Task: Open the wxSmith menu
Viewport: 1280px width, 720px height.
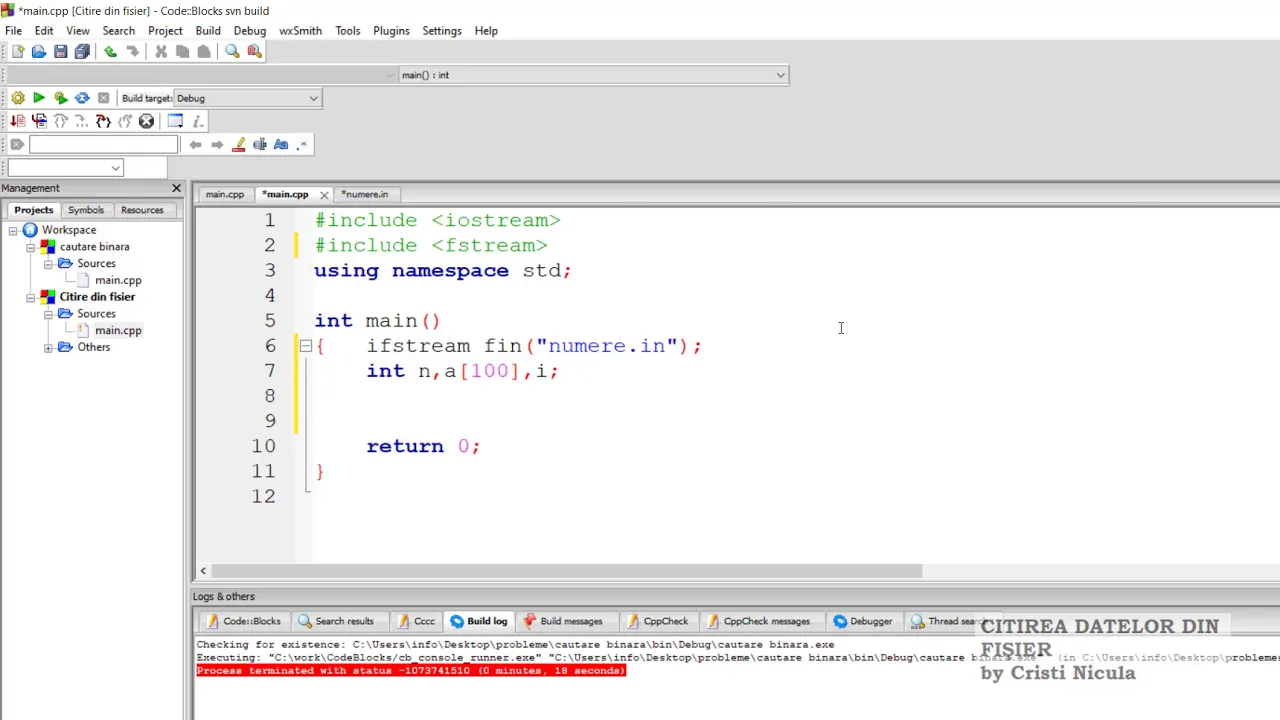Action: (300, 31)
